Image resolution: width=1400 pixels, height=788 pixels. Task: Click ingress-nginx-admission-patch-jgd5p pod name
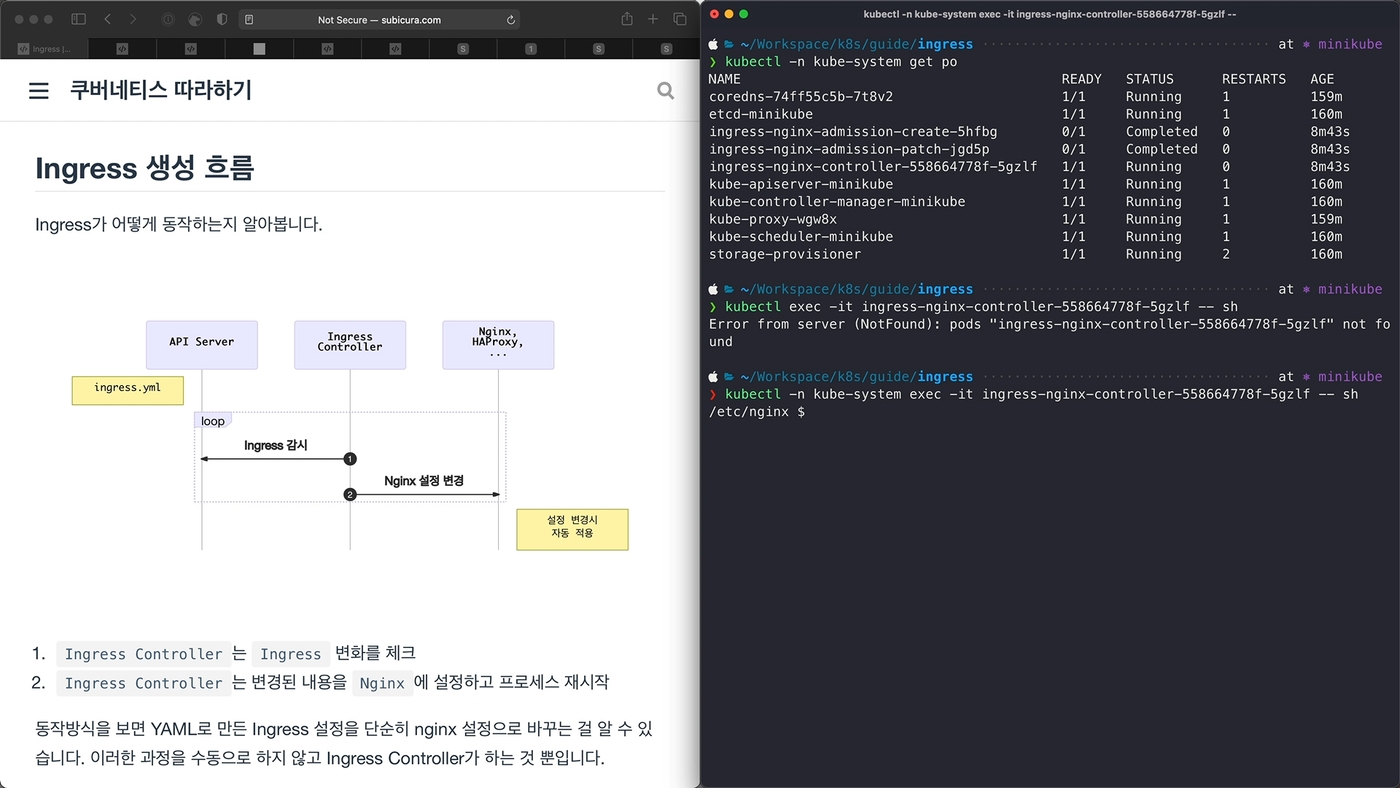coord(849,149)
